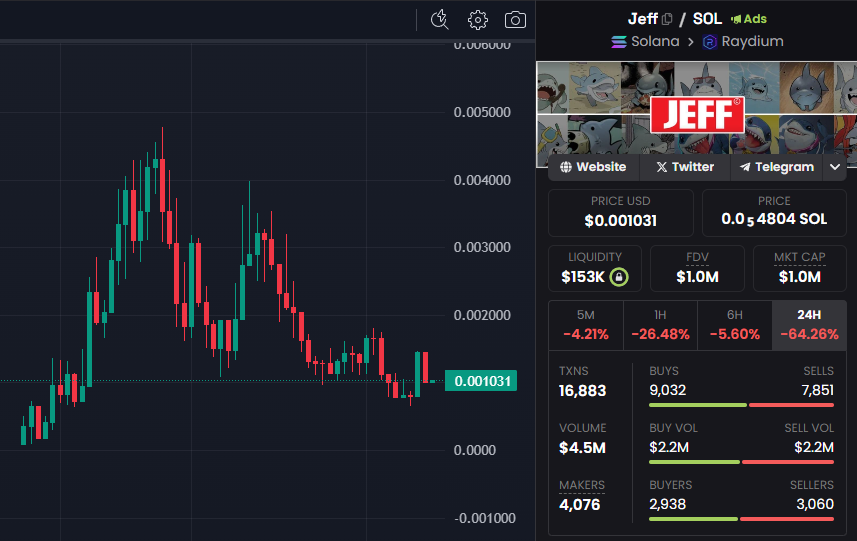Click the BUYERS 2,938 value

click(x=667, y=504)
